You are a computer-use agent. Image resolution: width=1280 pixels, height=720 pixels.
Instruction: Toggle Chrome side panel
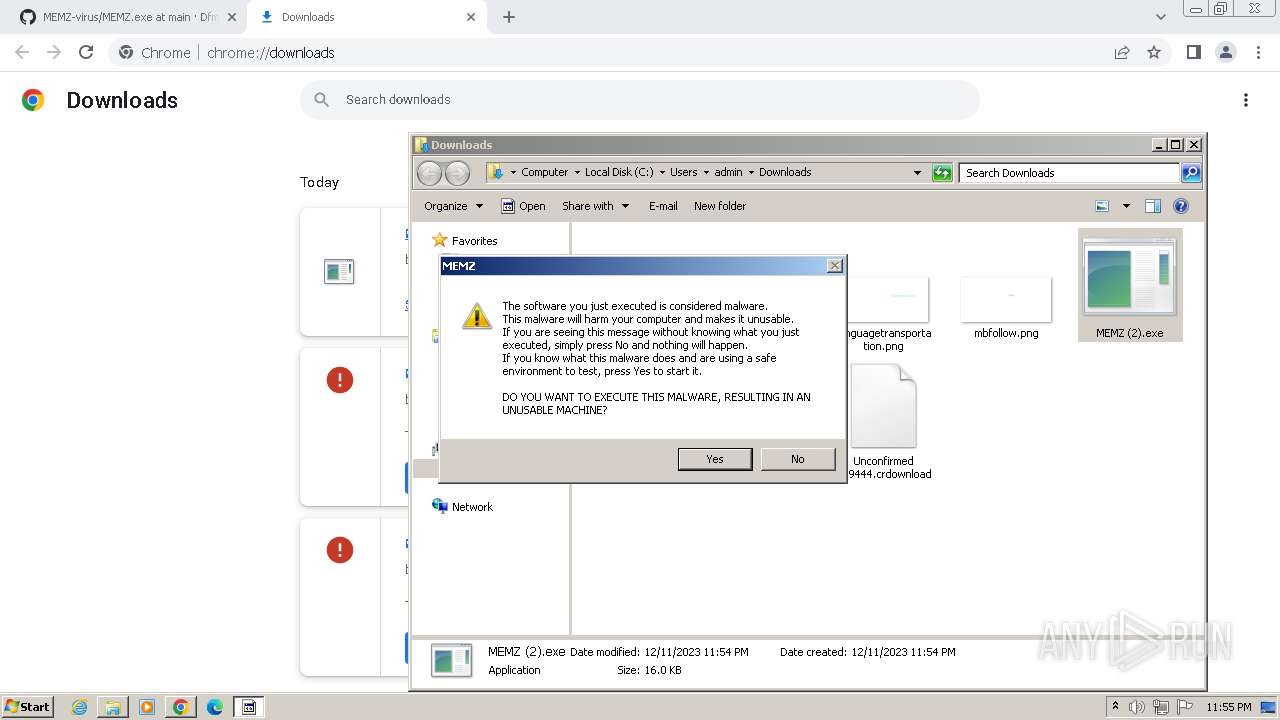click(1193, 53)
